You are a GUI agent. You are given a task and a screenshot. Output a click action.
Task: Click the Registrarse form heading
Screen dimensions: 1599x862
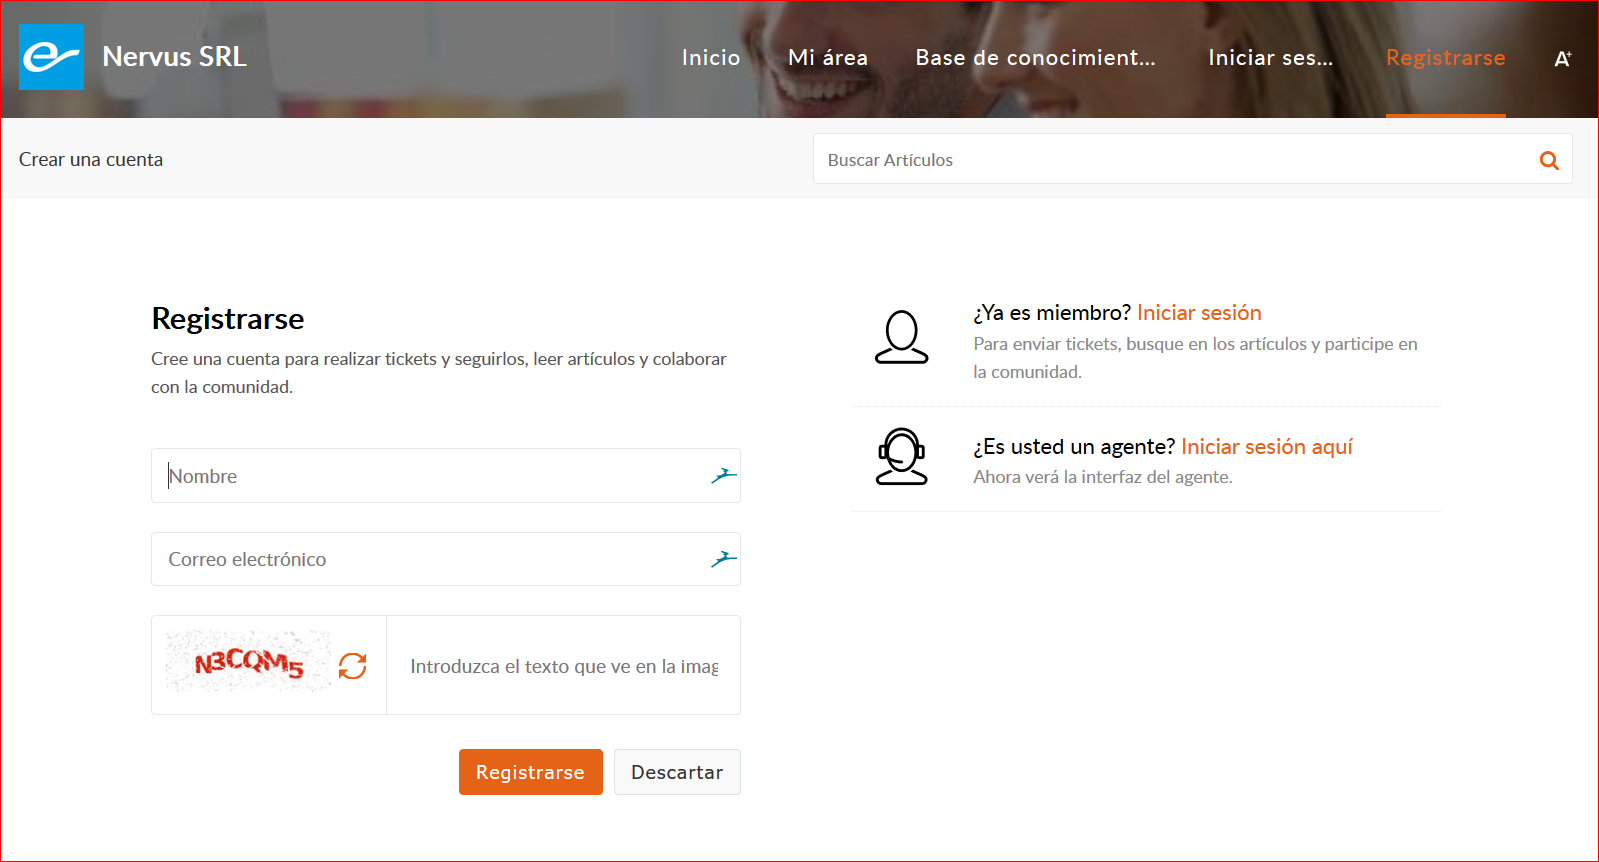[228, 319]
